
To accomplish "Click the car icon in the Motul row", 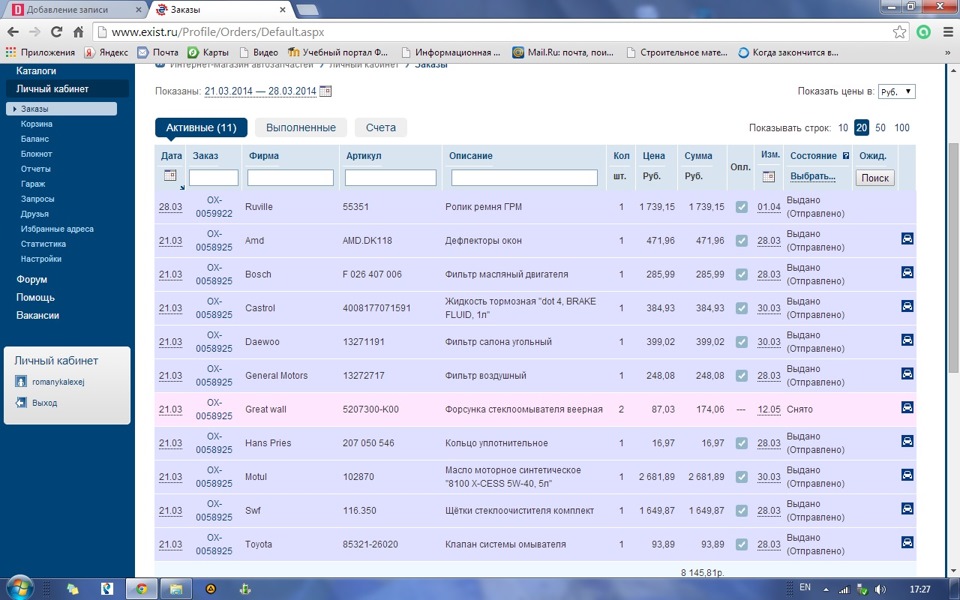I will point(907,475).
